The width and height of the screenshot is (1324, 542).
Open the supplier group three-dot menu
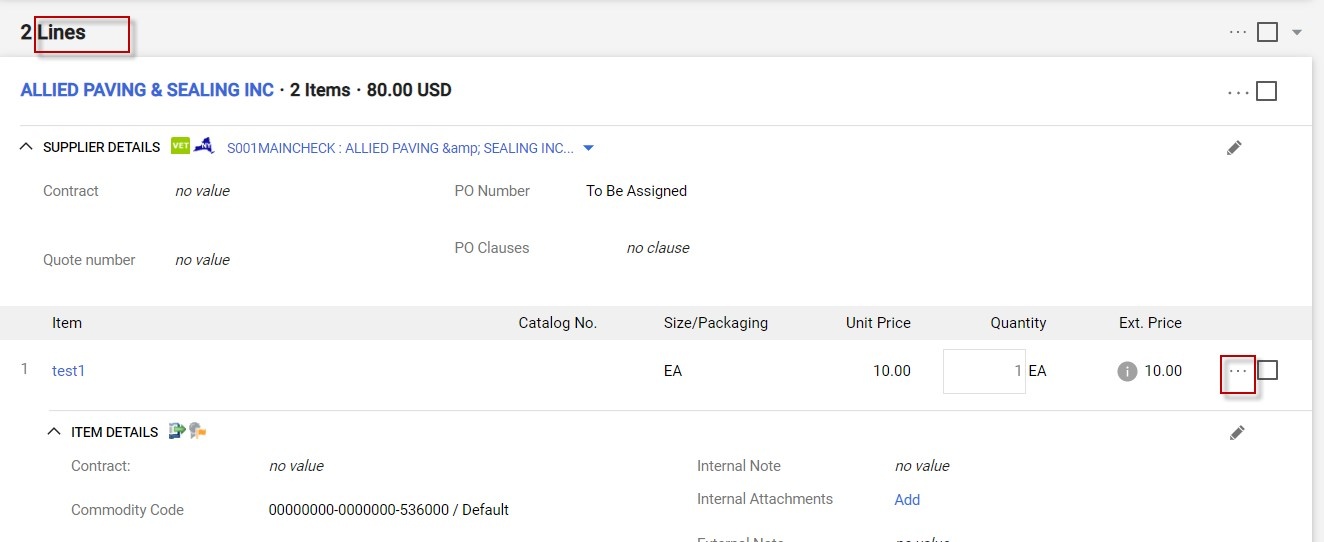[1238, 92]
